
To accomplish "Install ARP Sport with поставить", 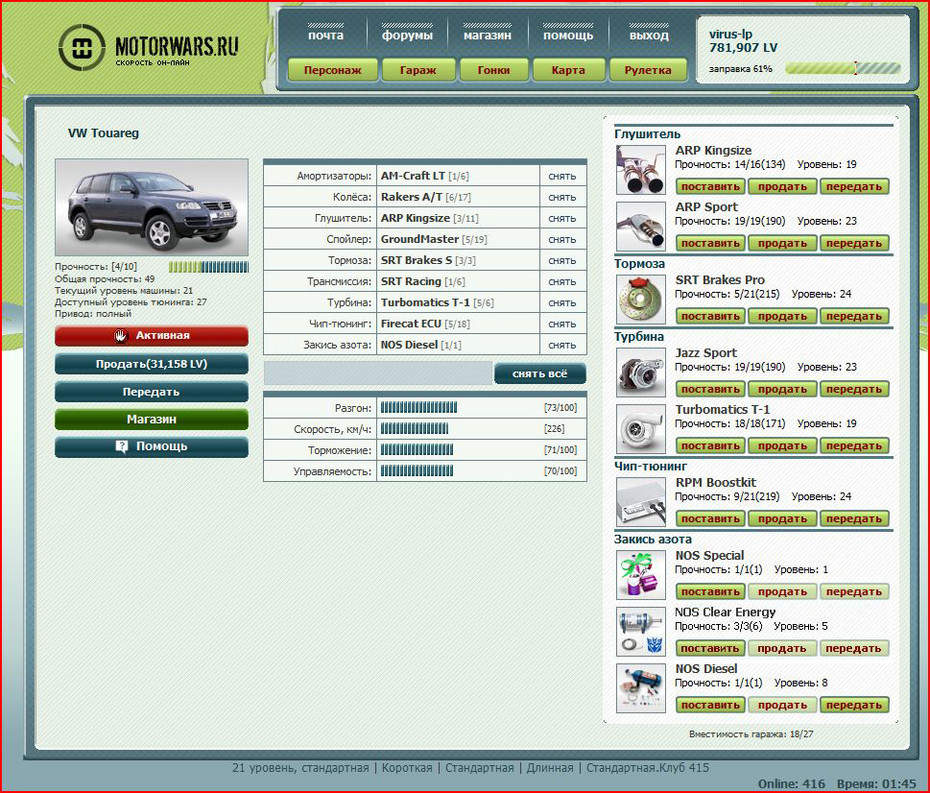I will pos(711,243).
